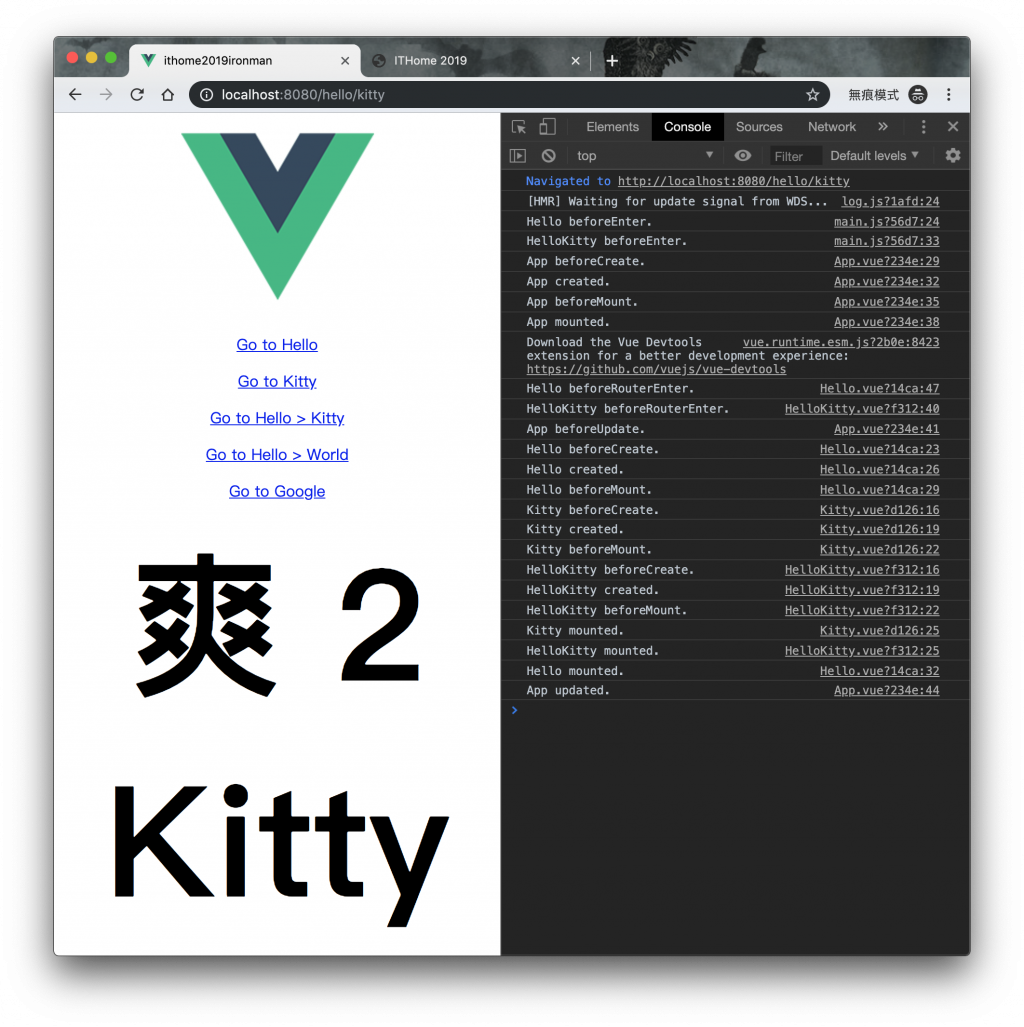Open source link HelloKitty.vue?f312:25
Viewport: 1024px width, 1027px height.
click(862, 650)
